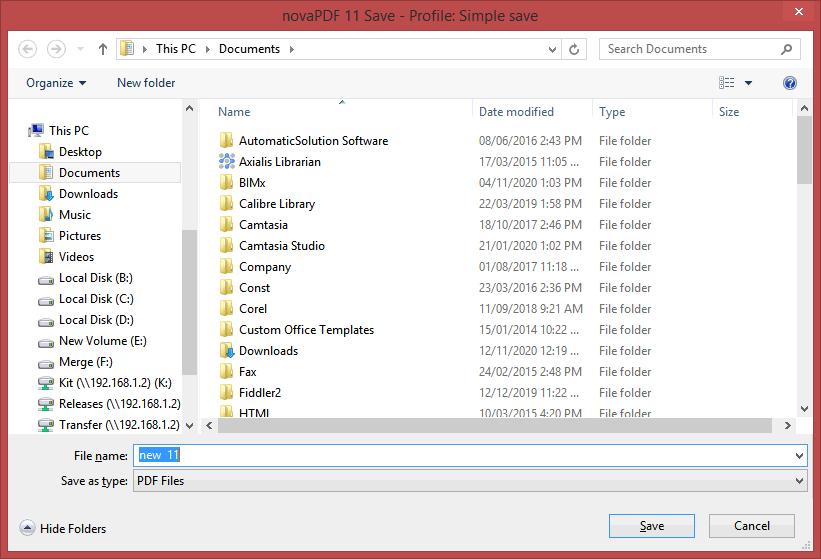
Task: Select Merge (F:) drive
Action: [85, 362]
